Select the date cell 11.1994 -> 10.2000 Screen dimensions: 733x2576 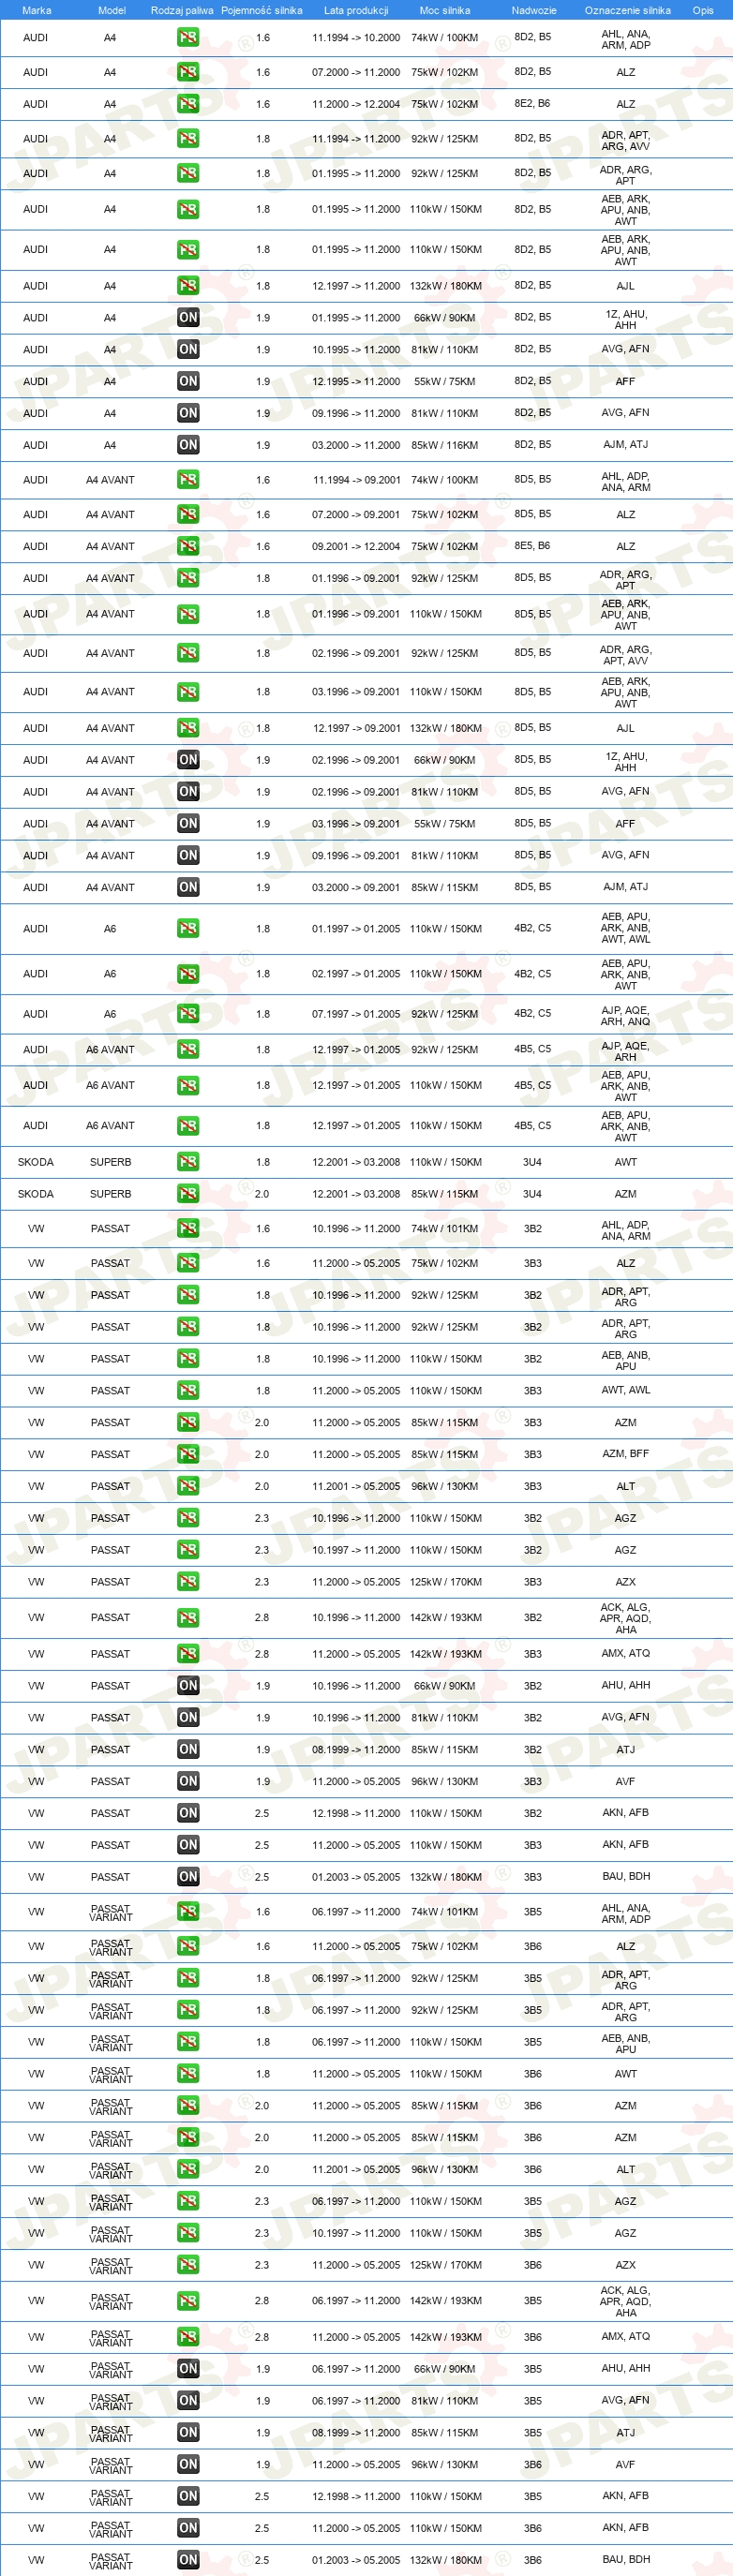tap(356, 38)
